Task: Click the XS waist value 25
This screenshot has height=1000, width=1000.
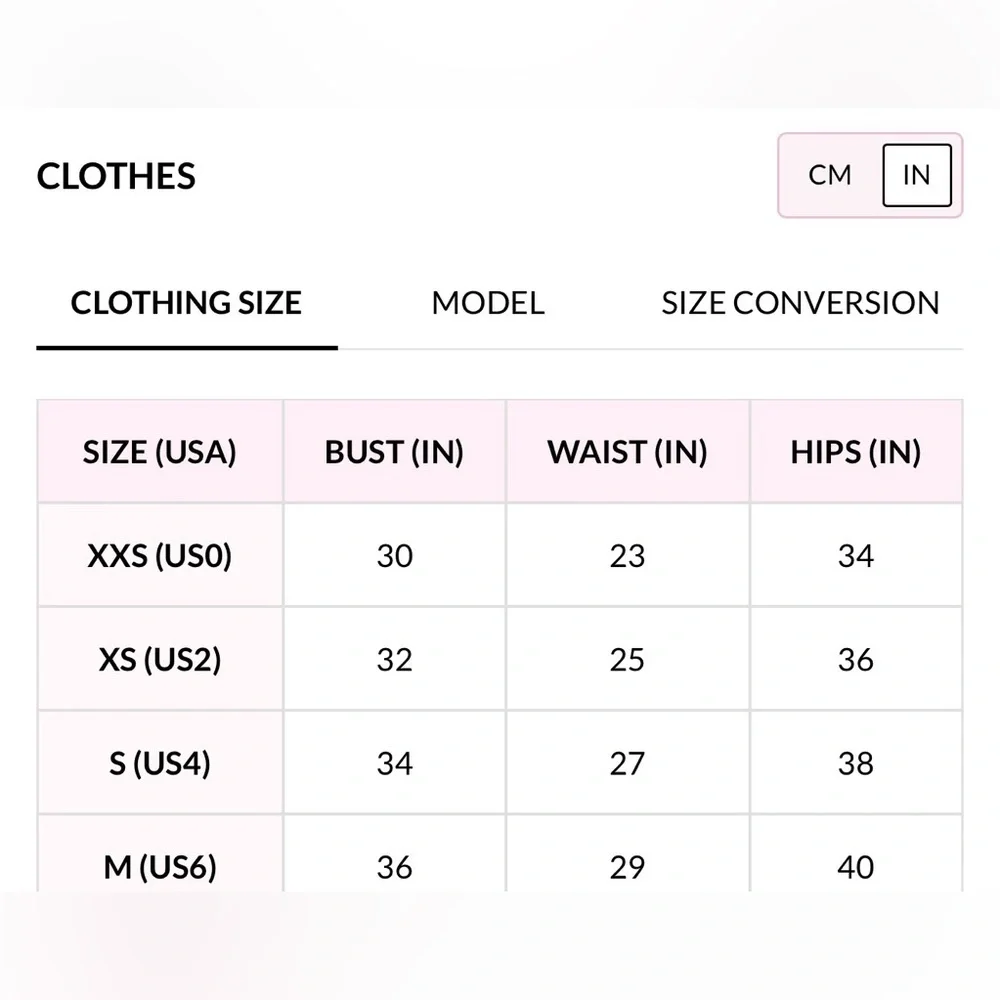Action: (x=627, y=660)
